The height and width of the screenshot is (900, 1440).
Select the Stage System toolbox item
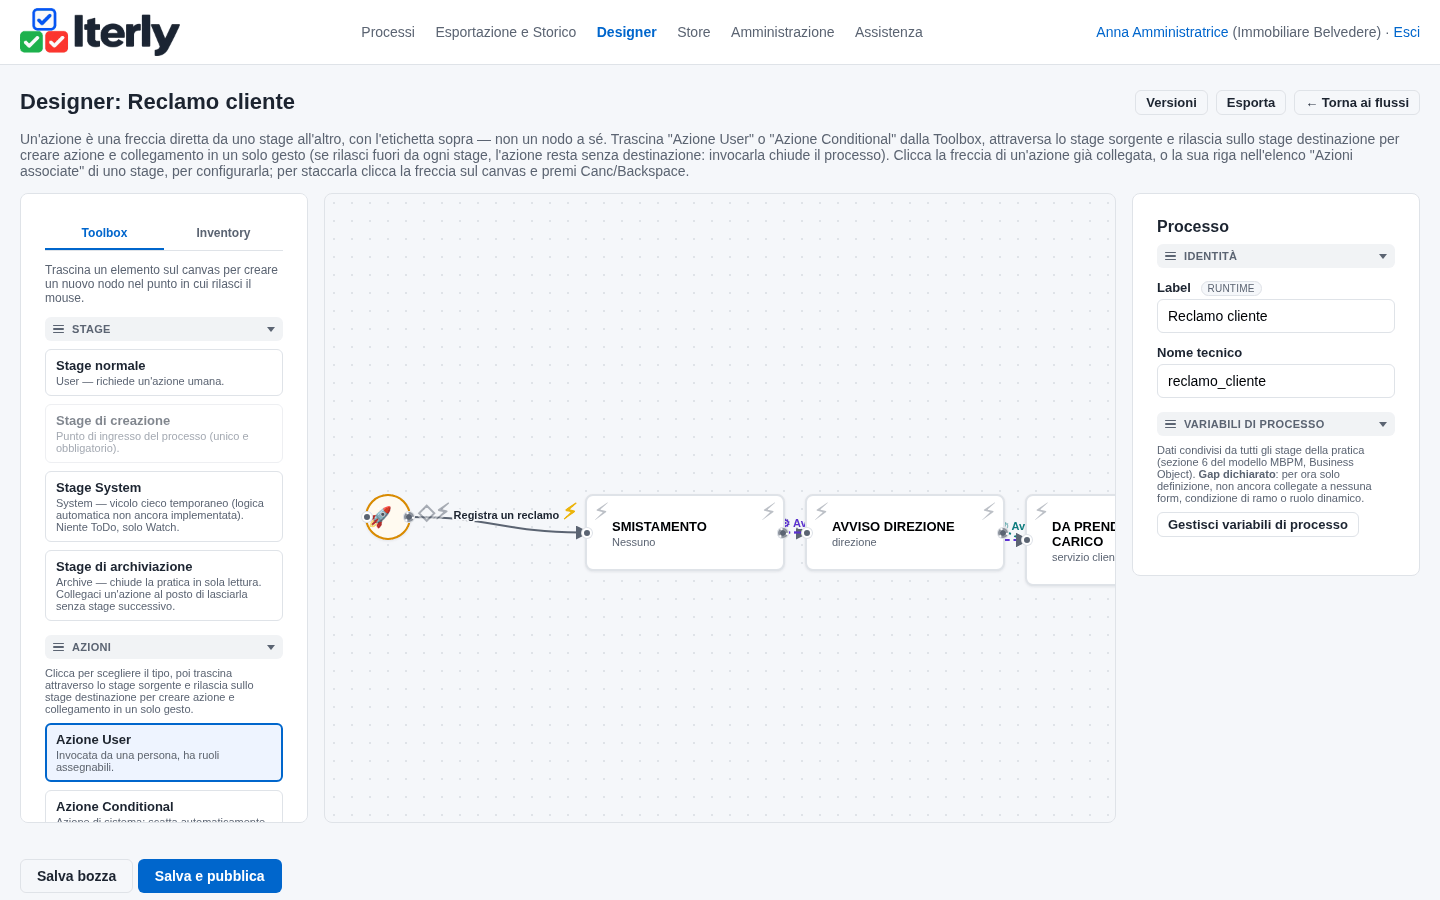click(x=164, y=506)
